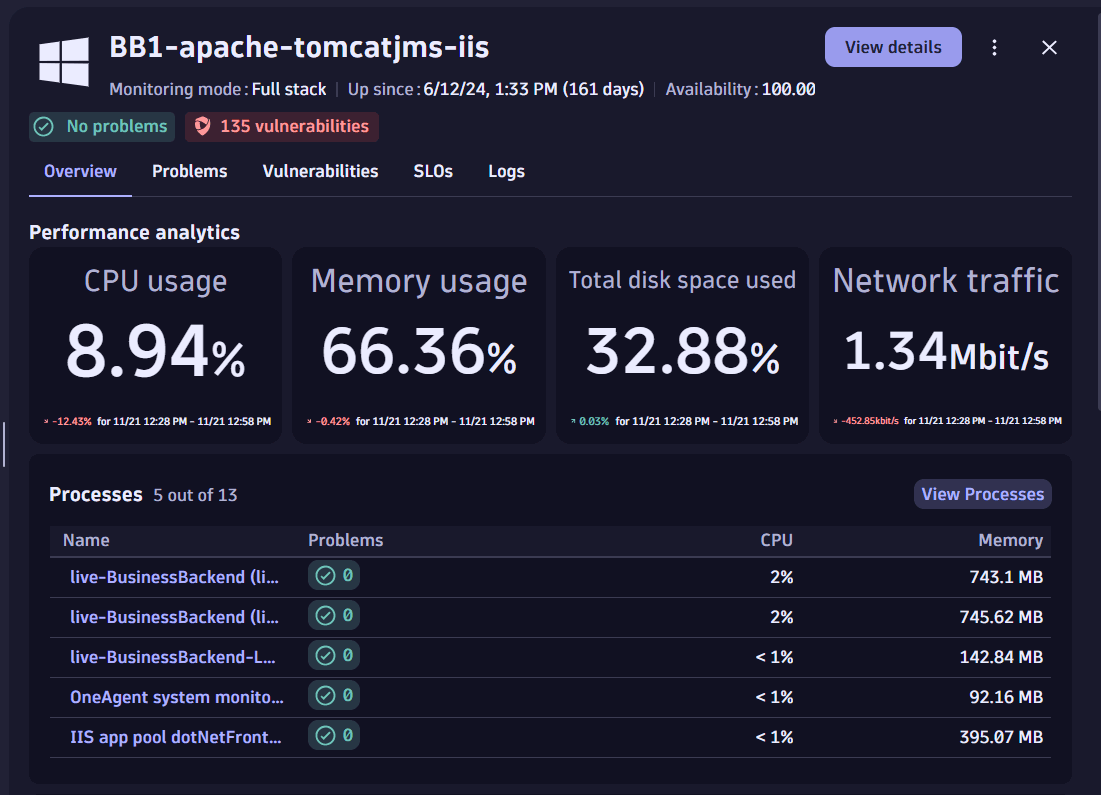Image resolution: width=1101 pixels, height=795 pixels.
Task: Click the vulnerabilities shield icon
Action: coord(203,126)
